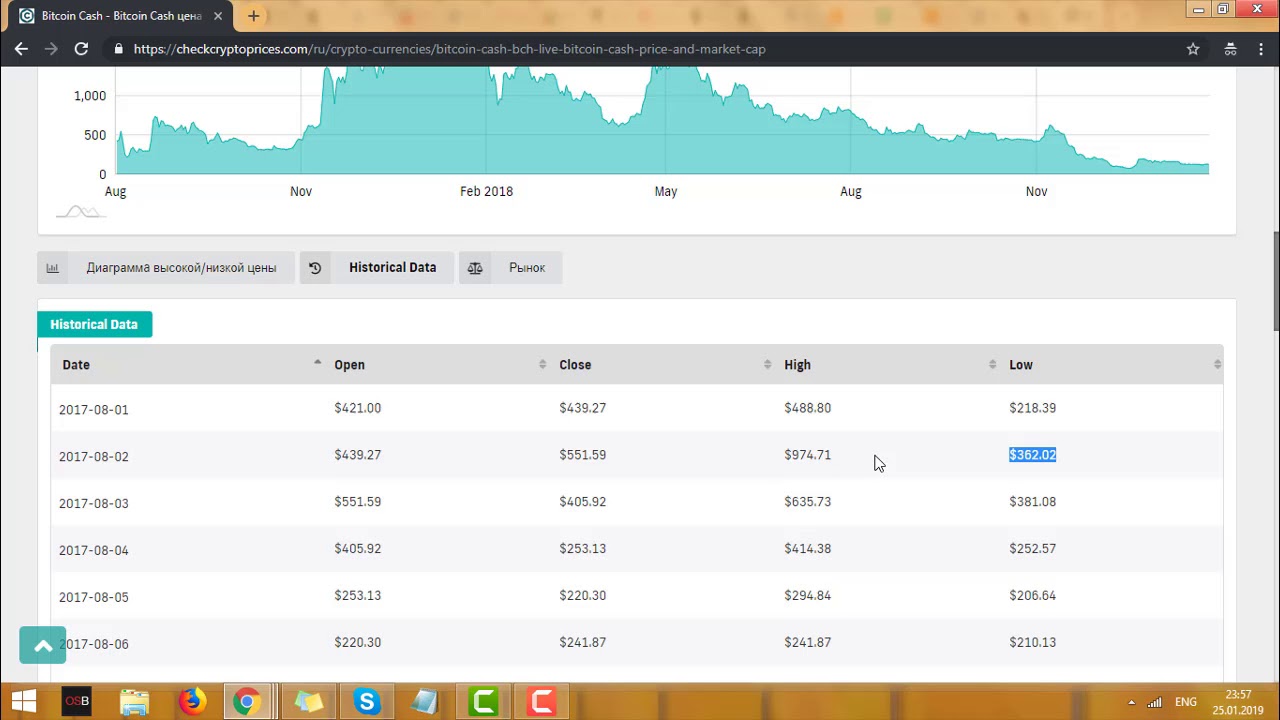This screenshot has height=720, width=1280.
Task: Open Skype from the taskbar
Action: click(367, 702)
